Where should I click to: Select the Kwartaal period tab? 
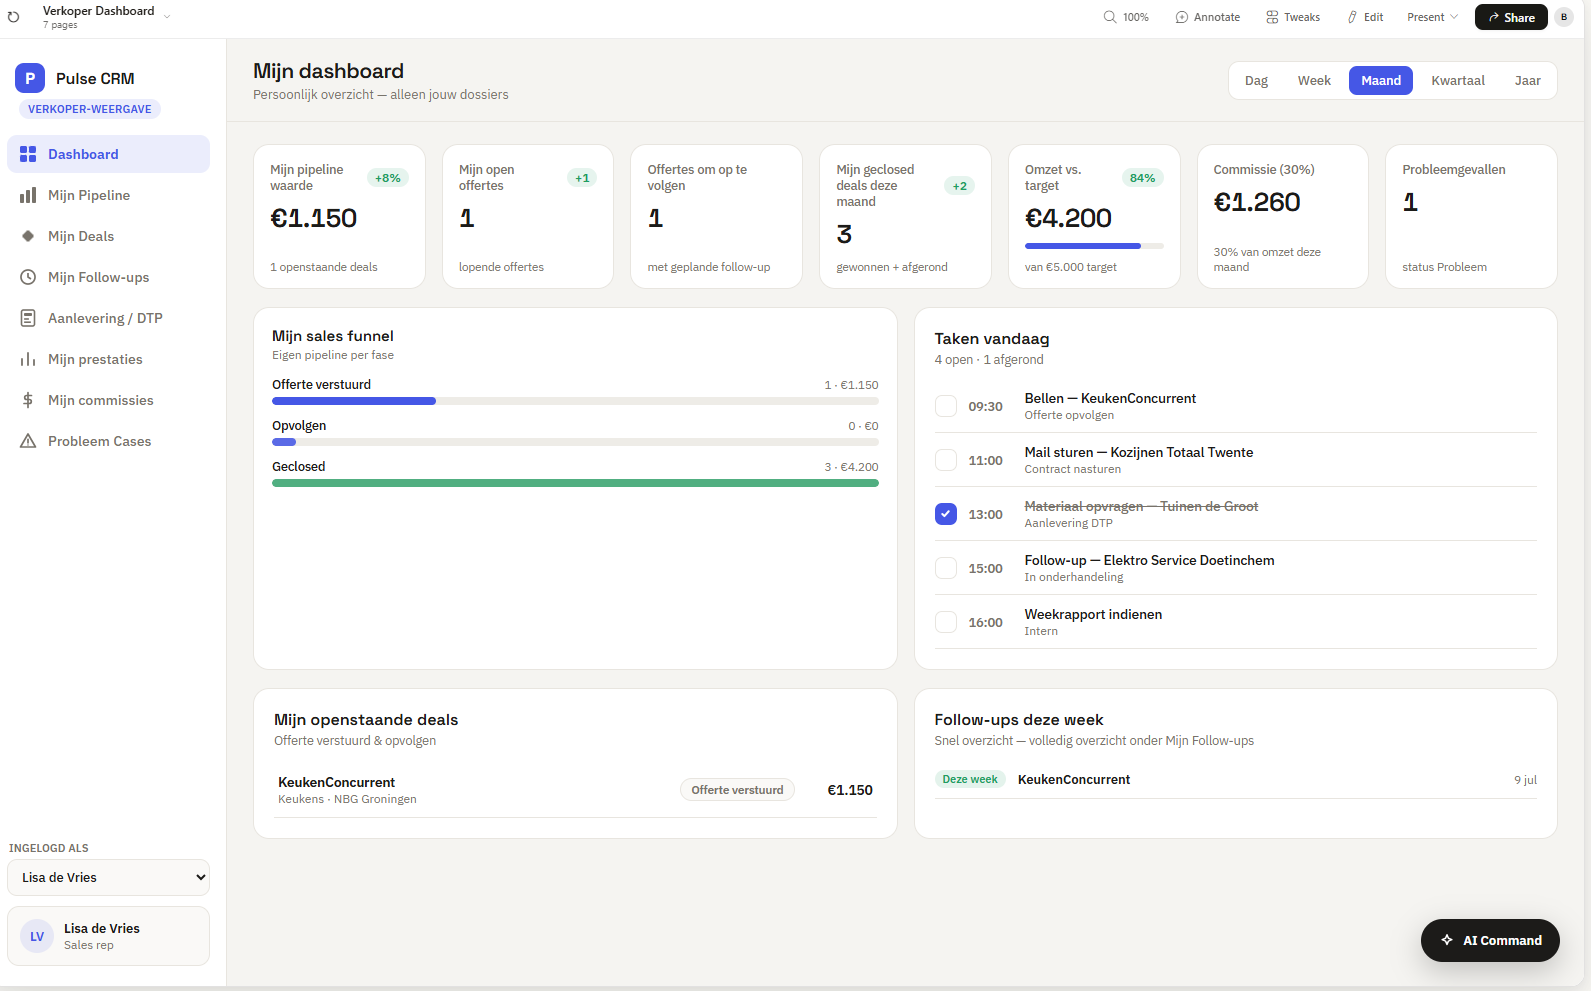1458,81
